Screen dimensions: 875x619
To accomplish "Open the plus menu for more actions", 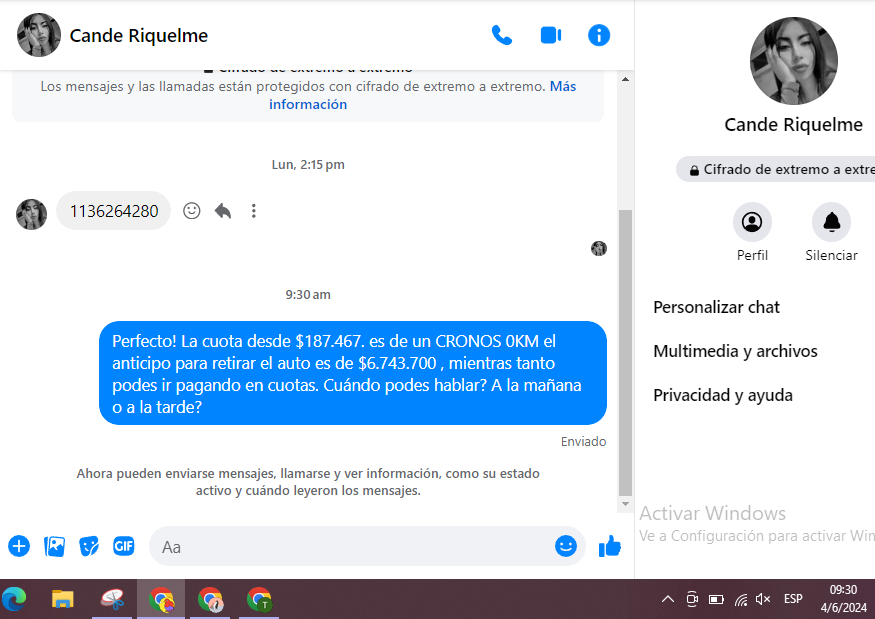I will pos(19,546).
